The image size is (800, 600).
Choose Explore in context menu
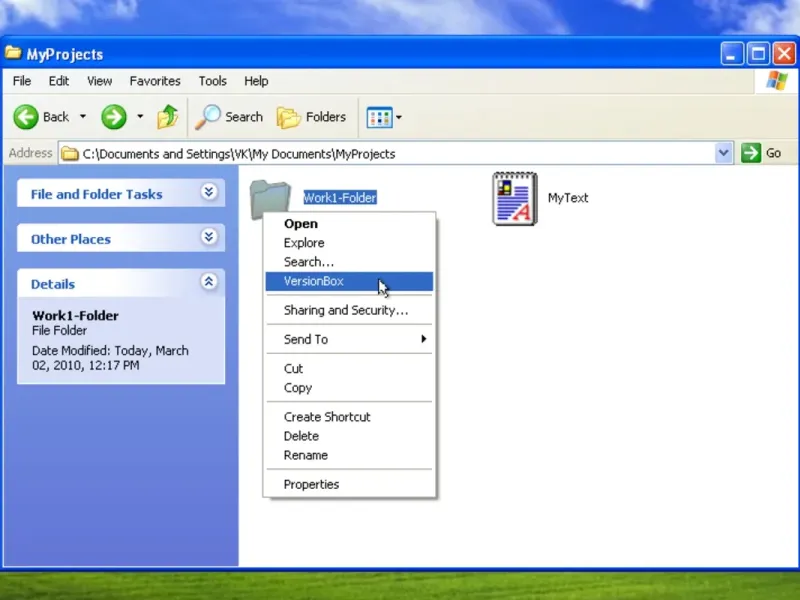[x=349, y=243]
